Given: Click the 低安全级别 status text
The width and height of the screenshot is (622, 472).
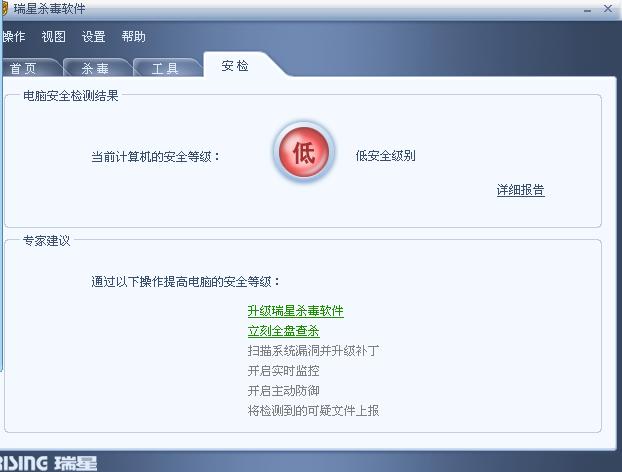Looking at the screenshot, I should [386, 156].
